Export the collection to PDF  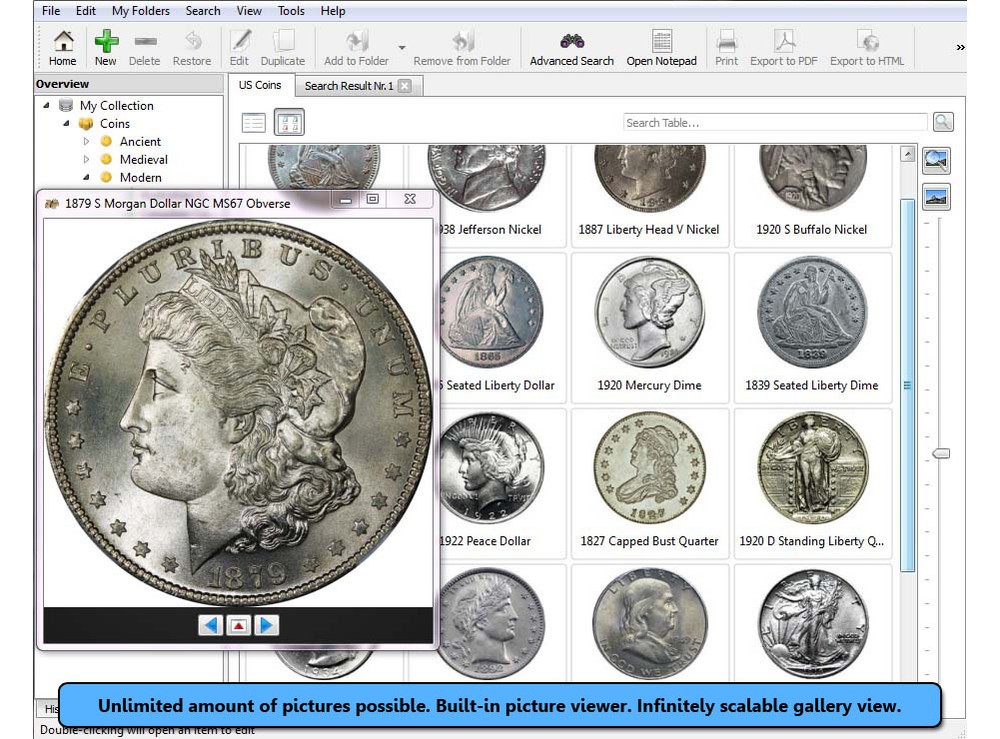click(783, 47)
